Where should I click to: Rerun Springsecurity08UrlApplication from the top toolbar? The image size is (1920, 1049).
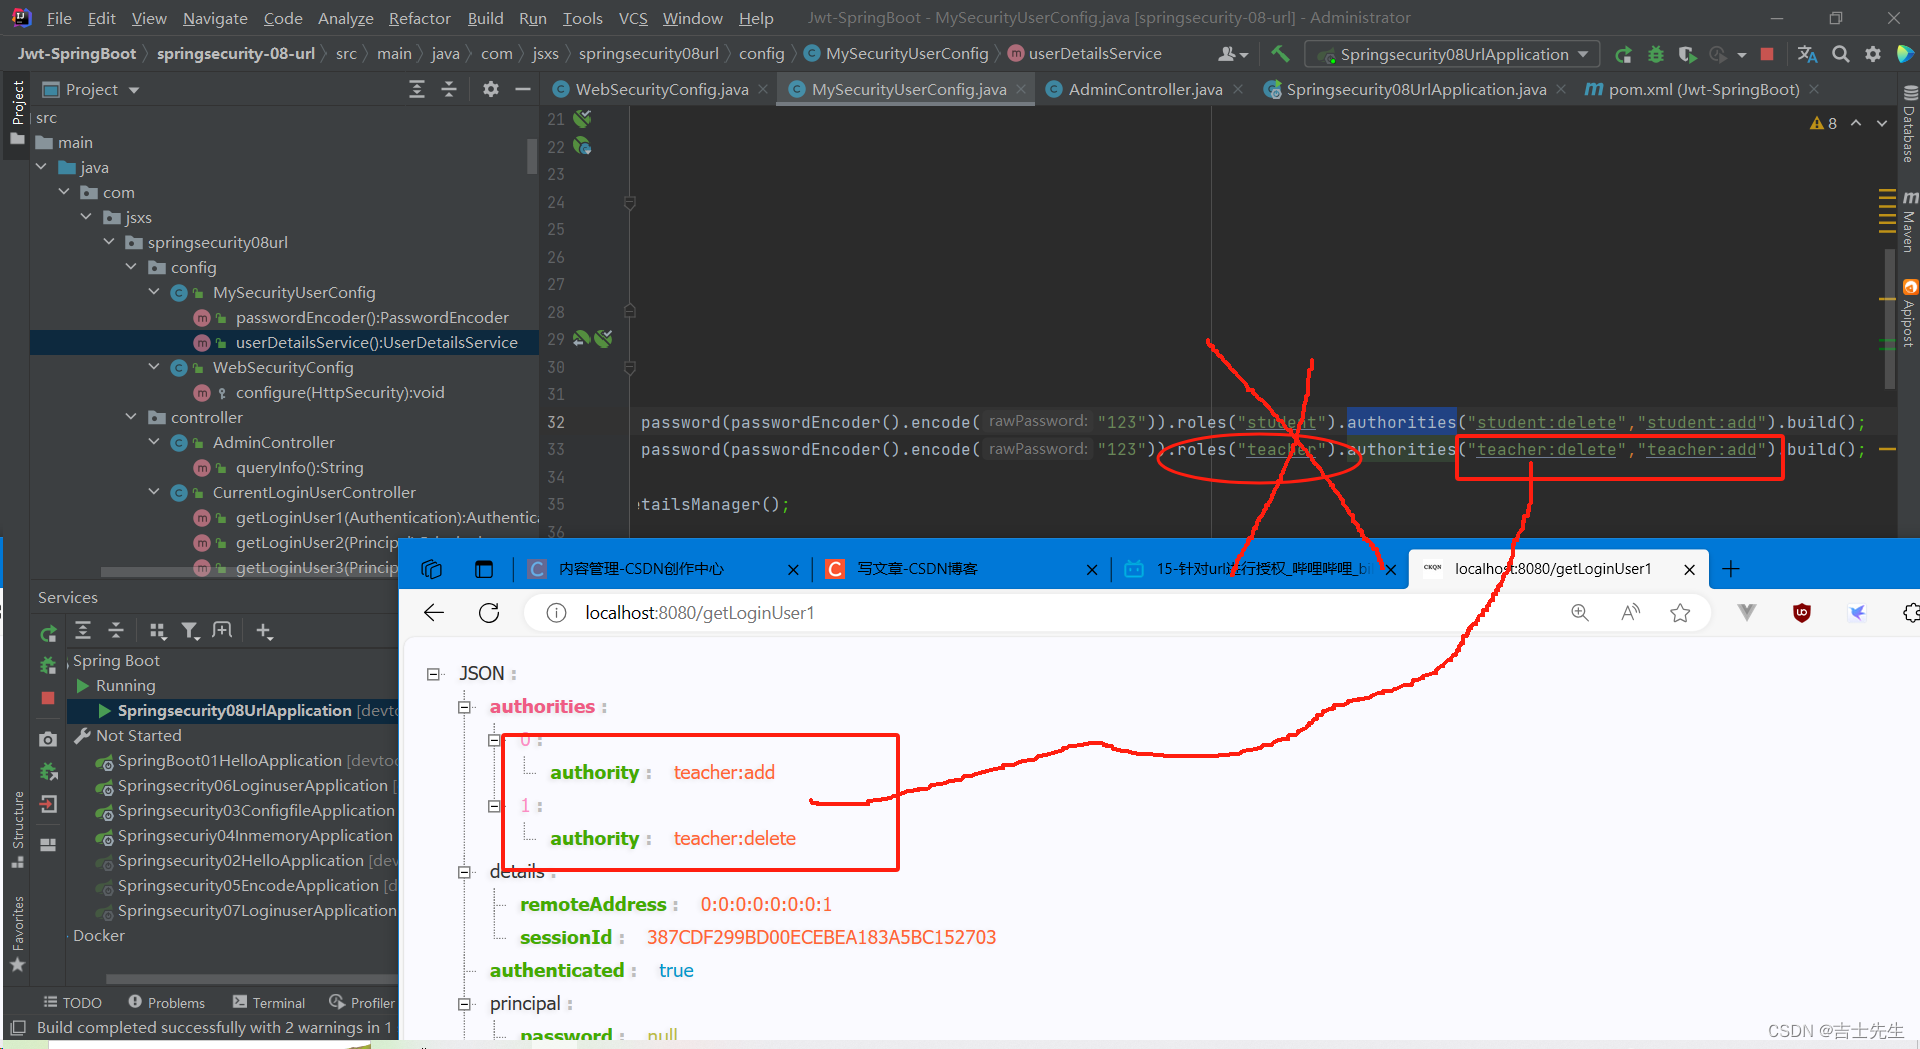pyautogui.click(x=1623, y=54)
